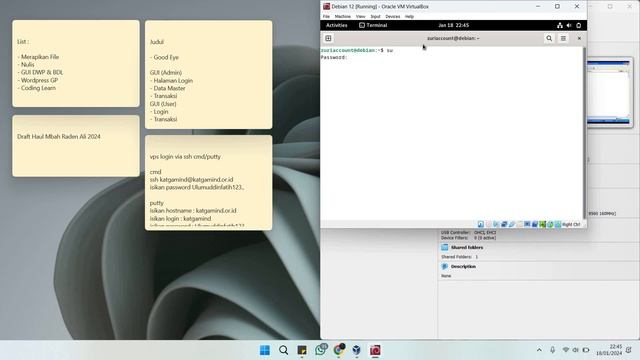The image size is (640, 360).
Task: Click display indicator in VirtualBox status bar
Action: (x=527, y=224)
